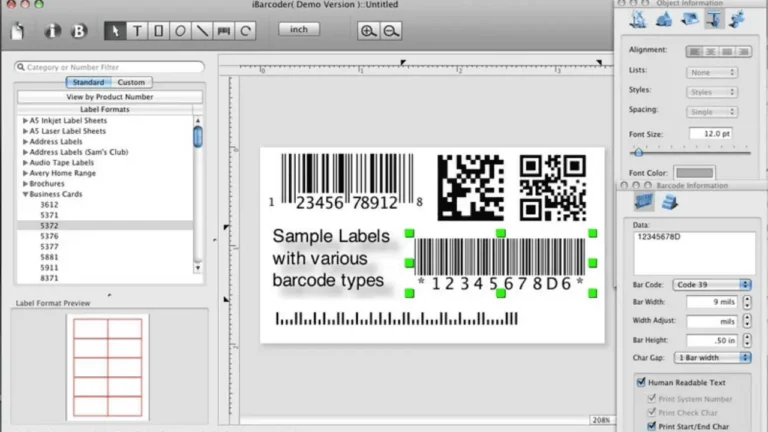
Task: Select the Text tool
Action: 137,31
